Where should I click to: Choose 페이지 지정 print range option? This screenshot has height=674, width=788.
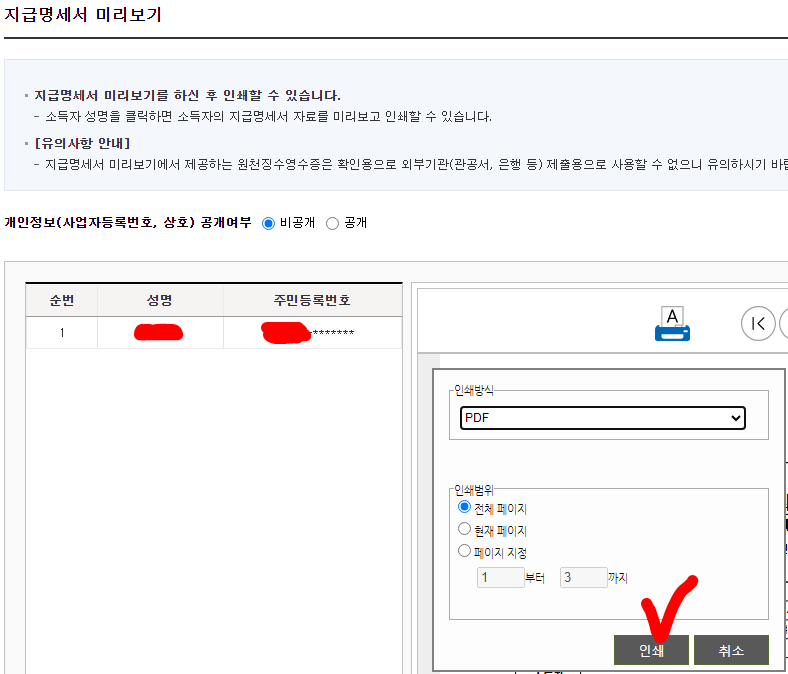pyautogui.click(x=464, y=551)
